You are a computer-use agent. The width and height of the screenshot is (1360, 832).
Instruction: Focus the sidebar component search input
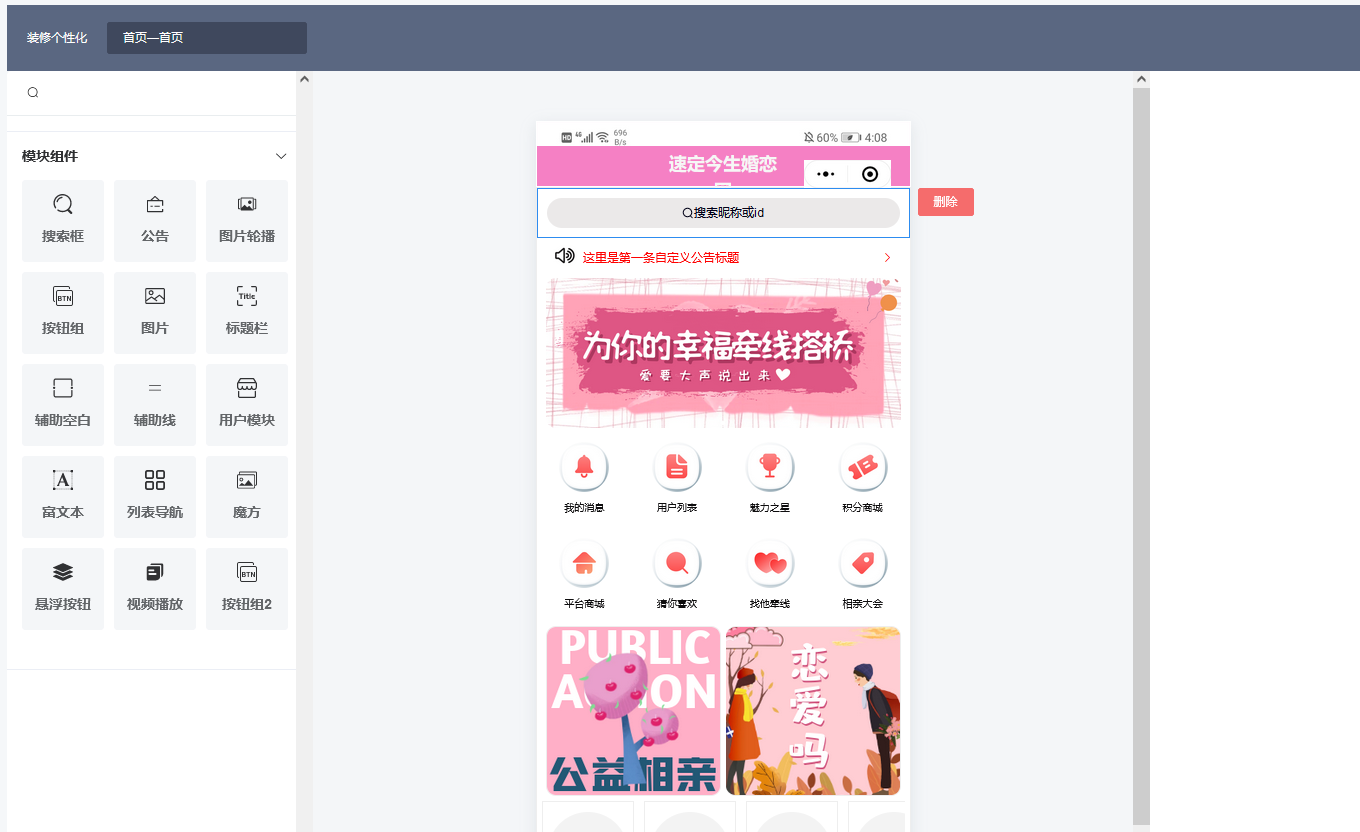[152, 93]
